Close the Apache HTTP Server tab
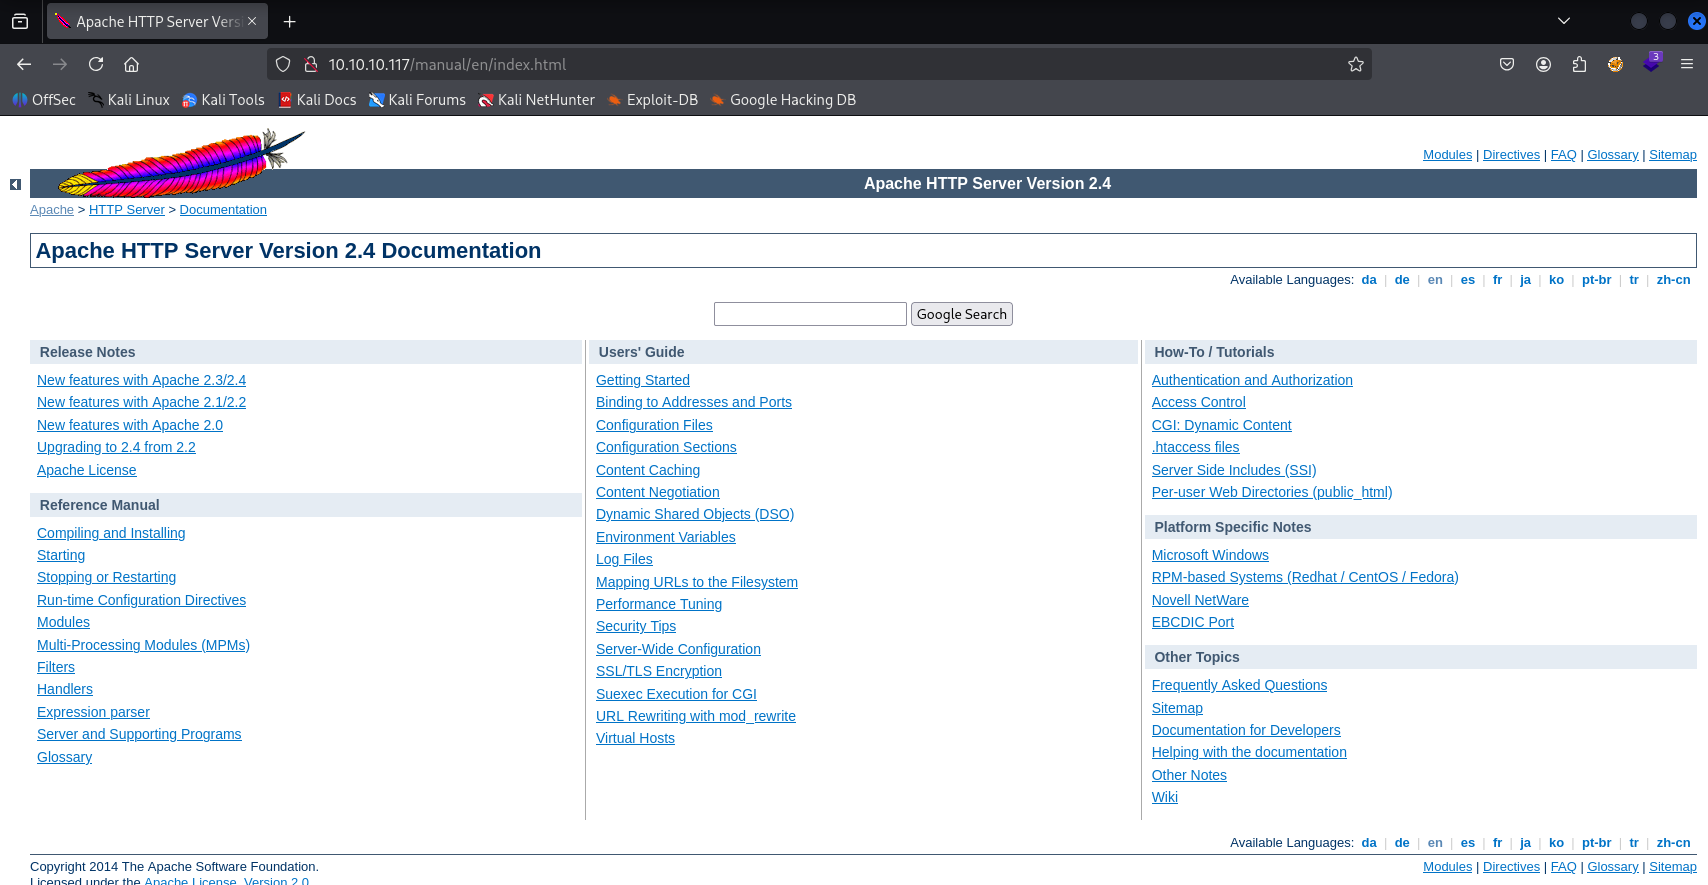This screenshot has width=1708, height=885. click(x=252, y=21)
